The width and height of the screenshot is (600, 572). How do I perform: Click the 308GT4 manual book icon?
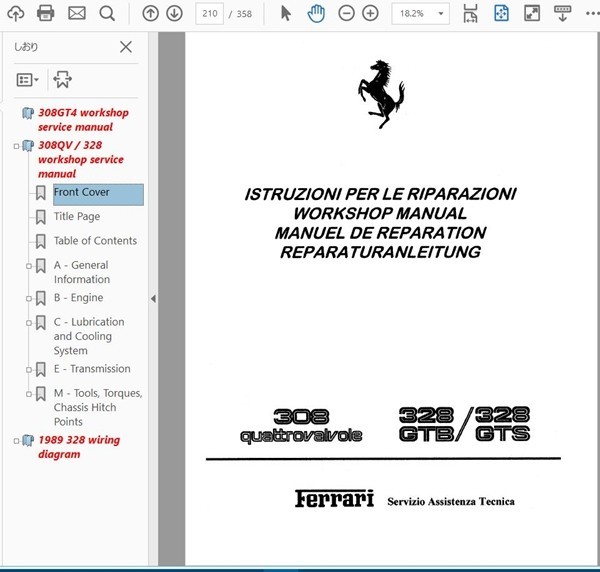click(x=28, y=113)
